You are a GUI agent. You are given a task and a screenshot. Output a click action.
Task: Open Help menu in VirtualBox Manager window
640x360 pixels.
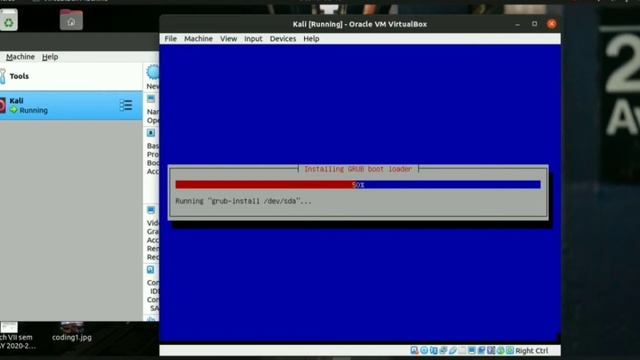pos(50,57)
